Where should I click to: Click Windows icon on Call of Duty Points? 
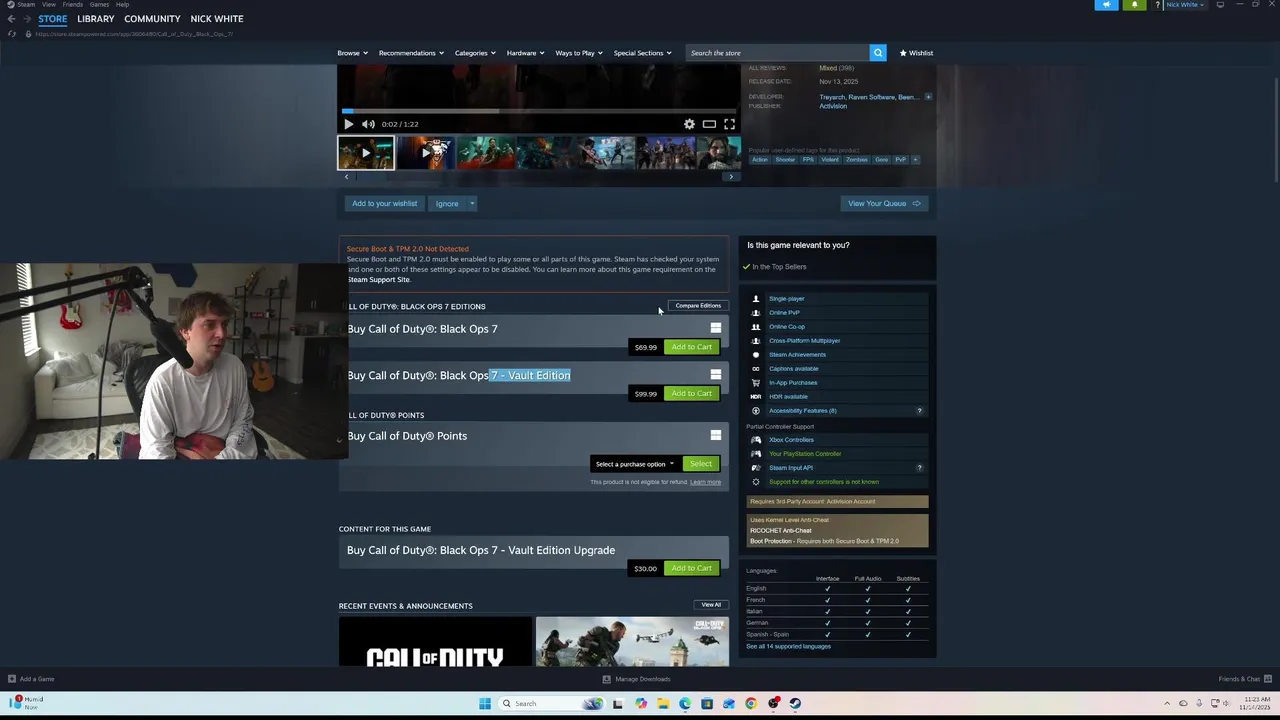(715, 435)
